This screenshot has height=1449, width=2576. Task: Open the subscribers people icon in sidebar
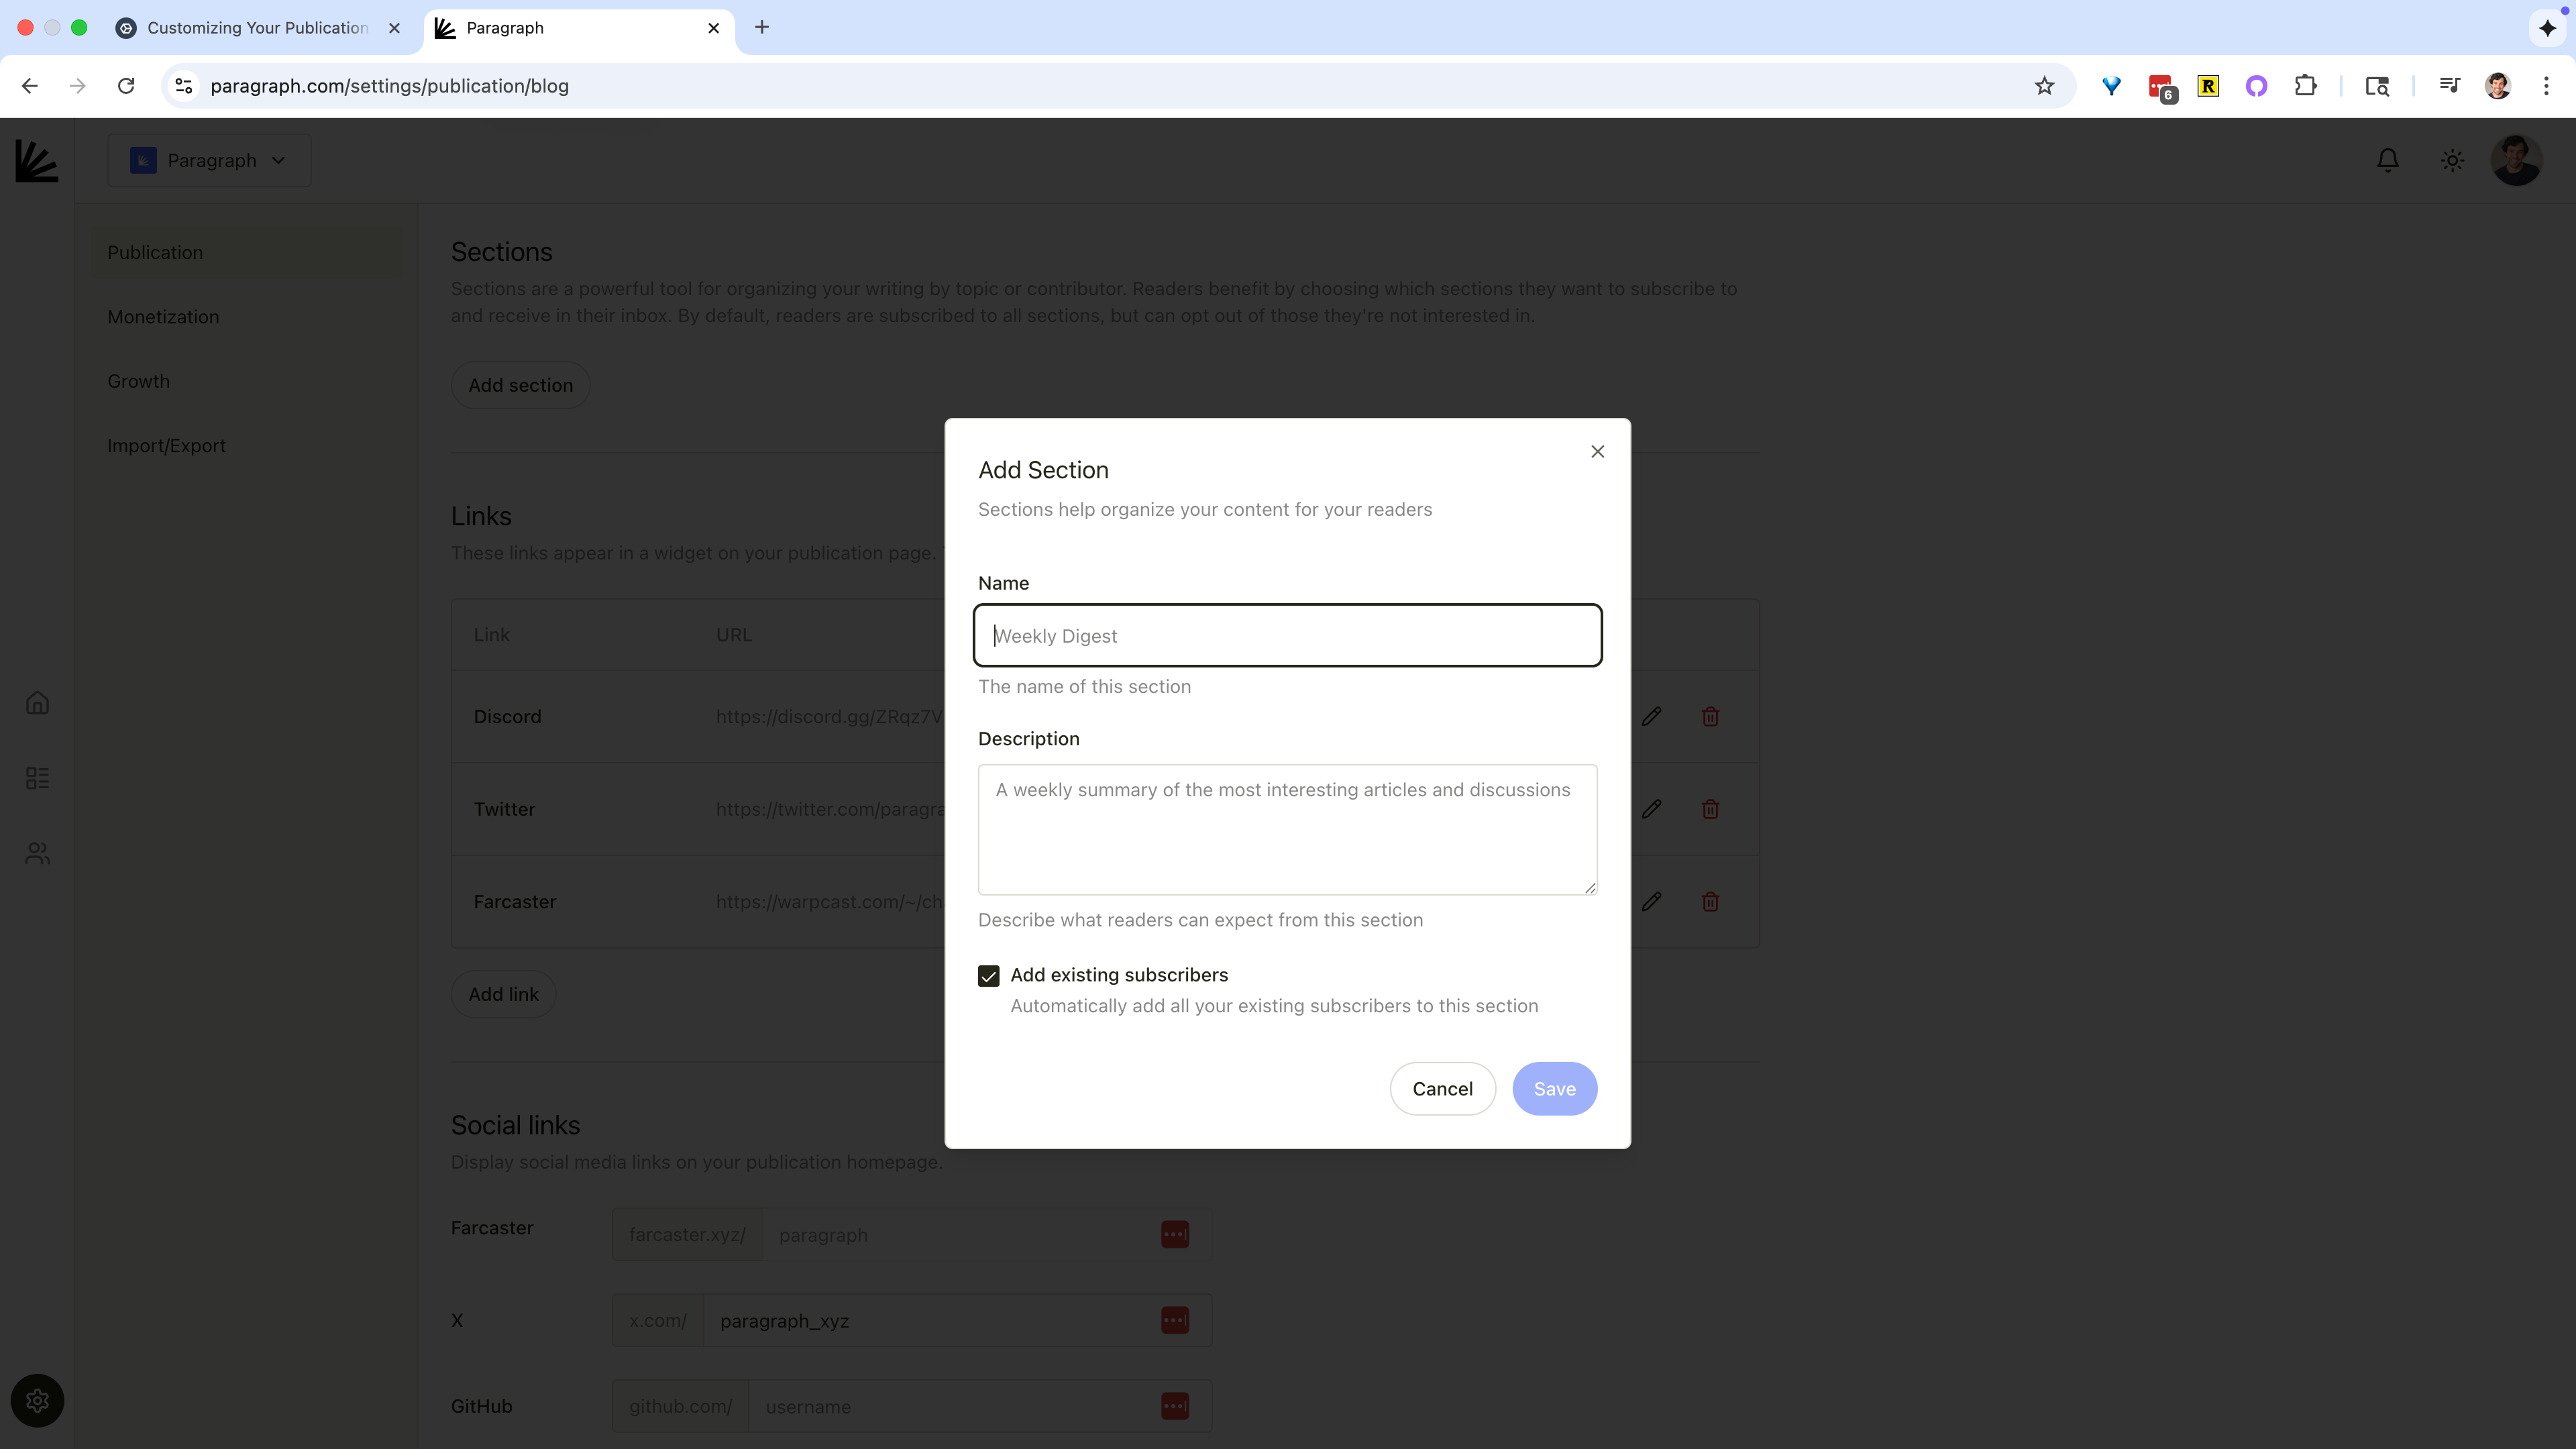pyautogui.click(x=37, y=853)
